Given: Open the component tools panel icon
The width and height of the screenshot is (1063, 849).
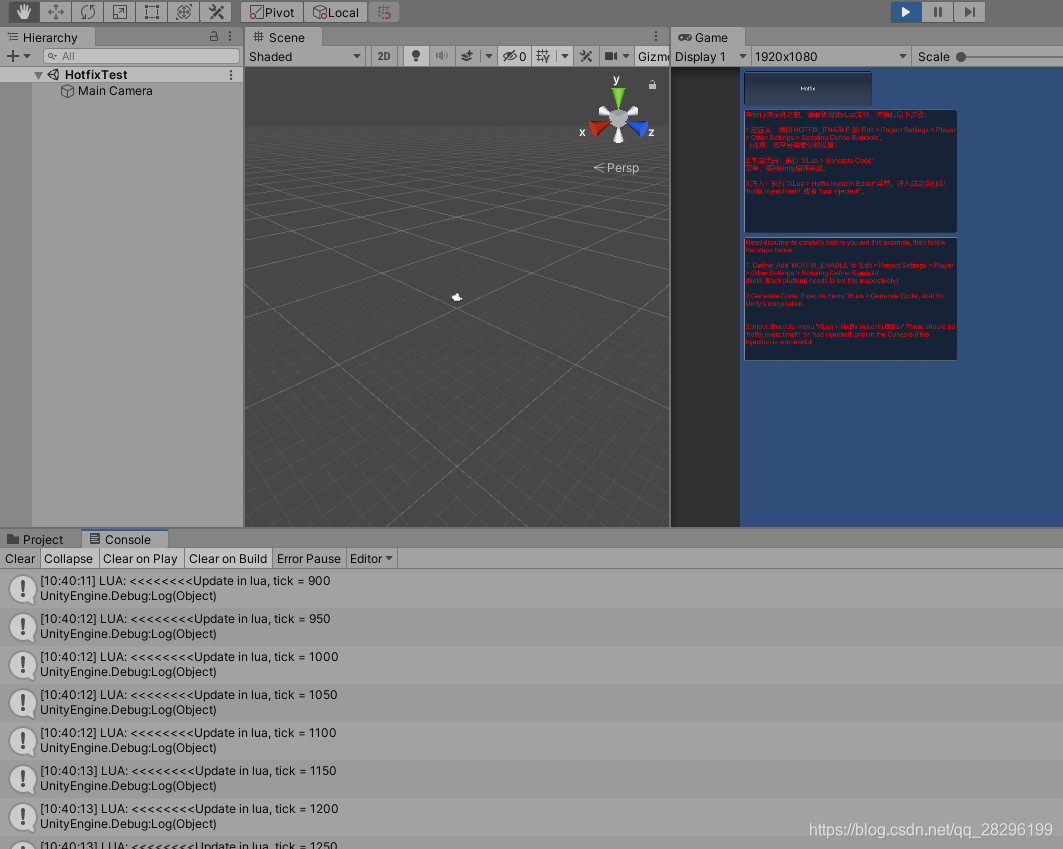Looking at the screenshot, I should [x=586, y=57].
